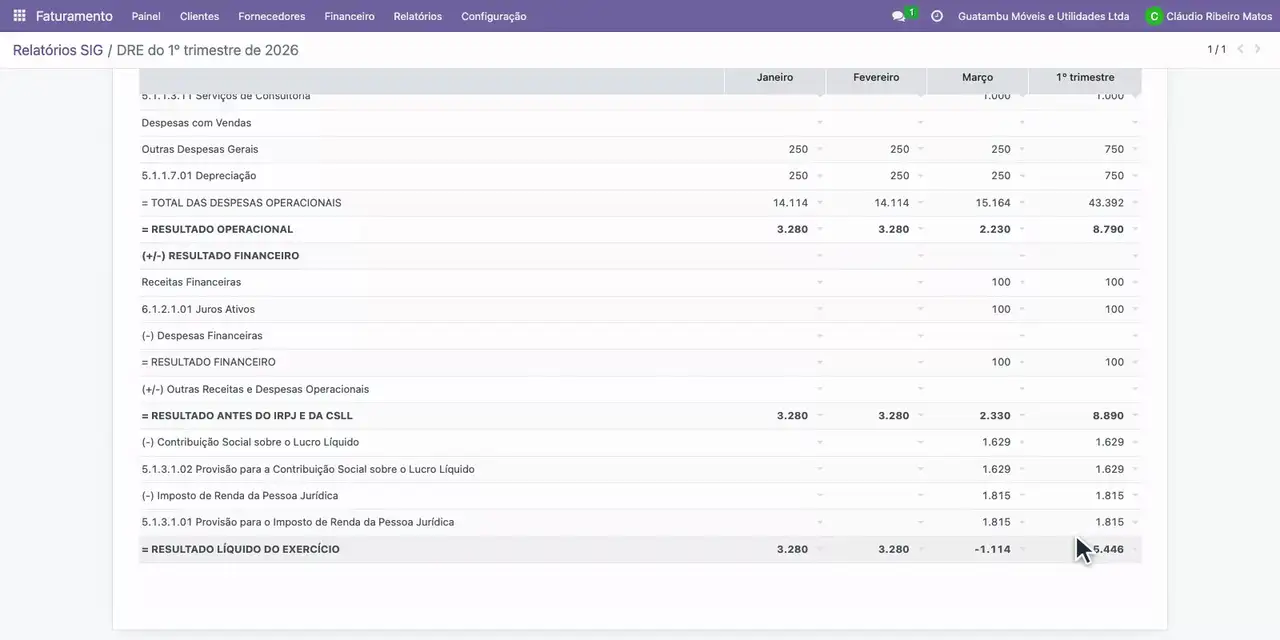Screen dimensions: 1280x640
Task: Go to next record arrow
Action: point(1258,49)
